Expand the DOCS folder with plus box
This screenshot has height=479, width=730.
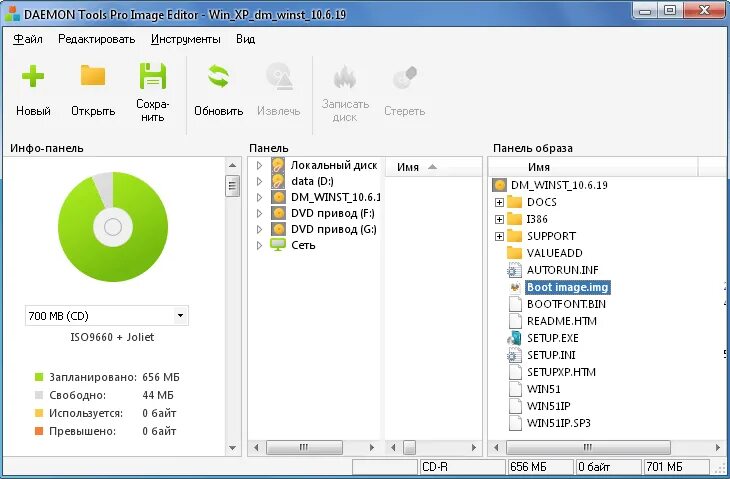[x=499, y=202]
